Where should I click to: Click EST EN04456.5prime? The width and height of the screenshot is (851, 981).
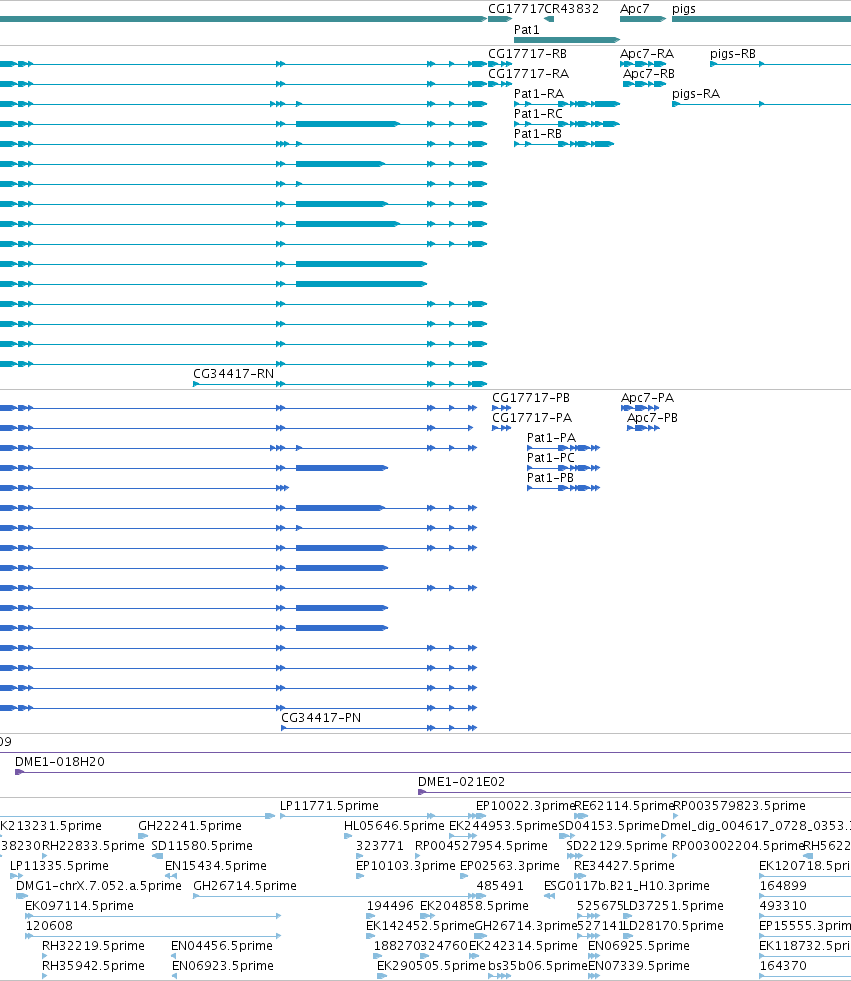[222, 946]
